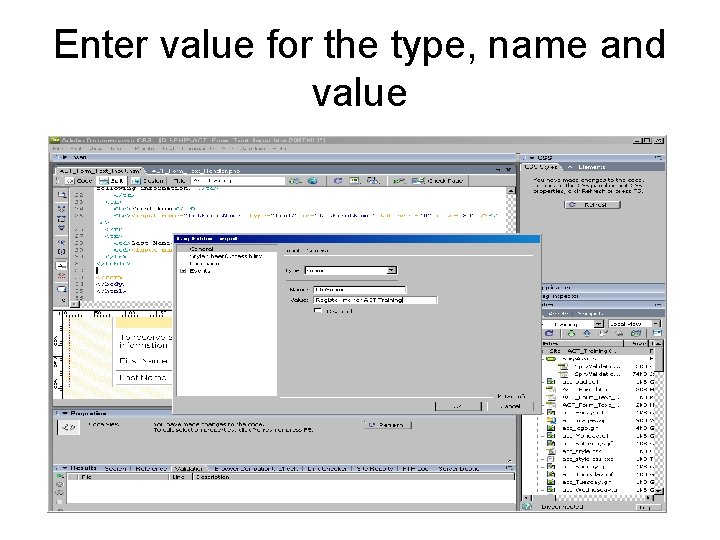Collapse the Files panel group header
Image resolution: width=720 pixels, height=540 pixels.
coord(602,304)
